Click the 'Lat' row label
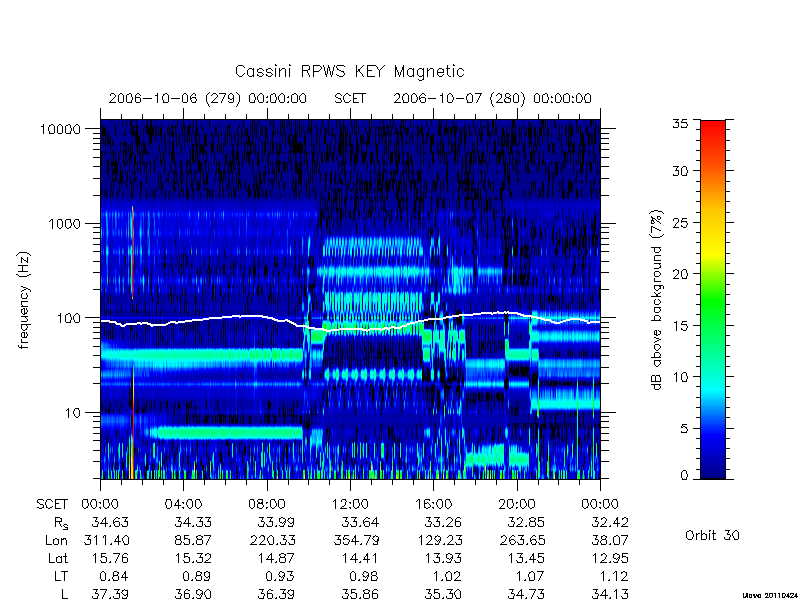 58,558
